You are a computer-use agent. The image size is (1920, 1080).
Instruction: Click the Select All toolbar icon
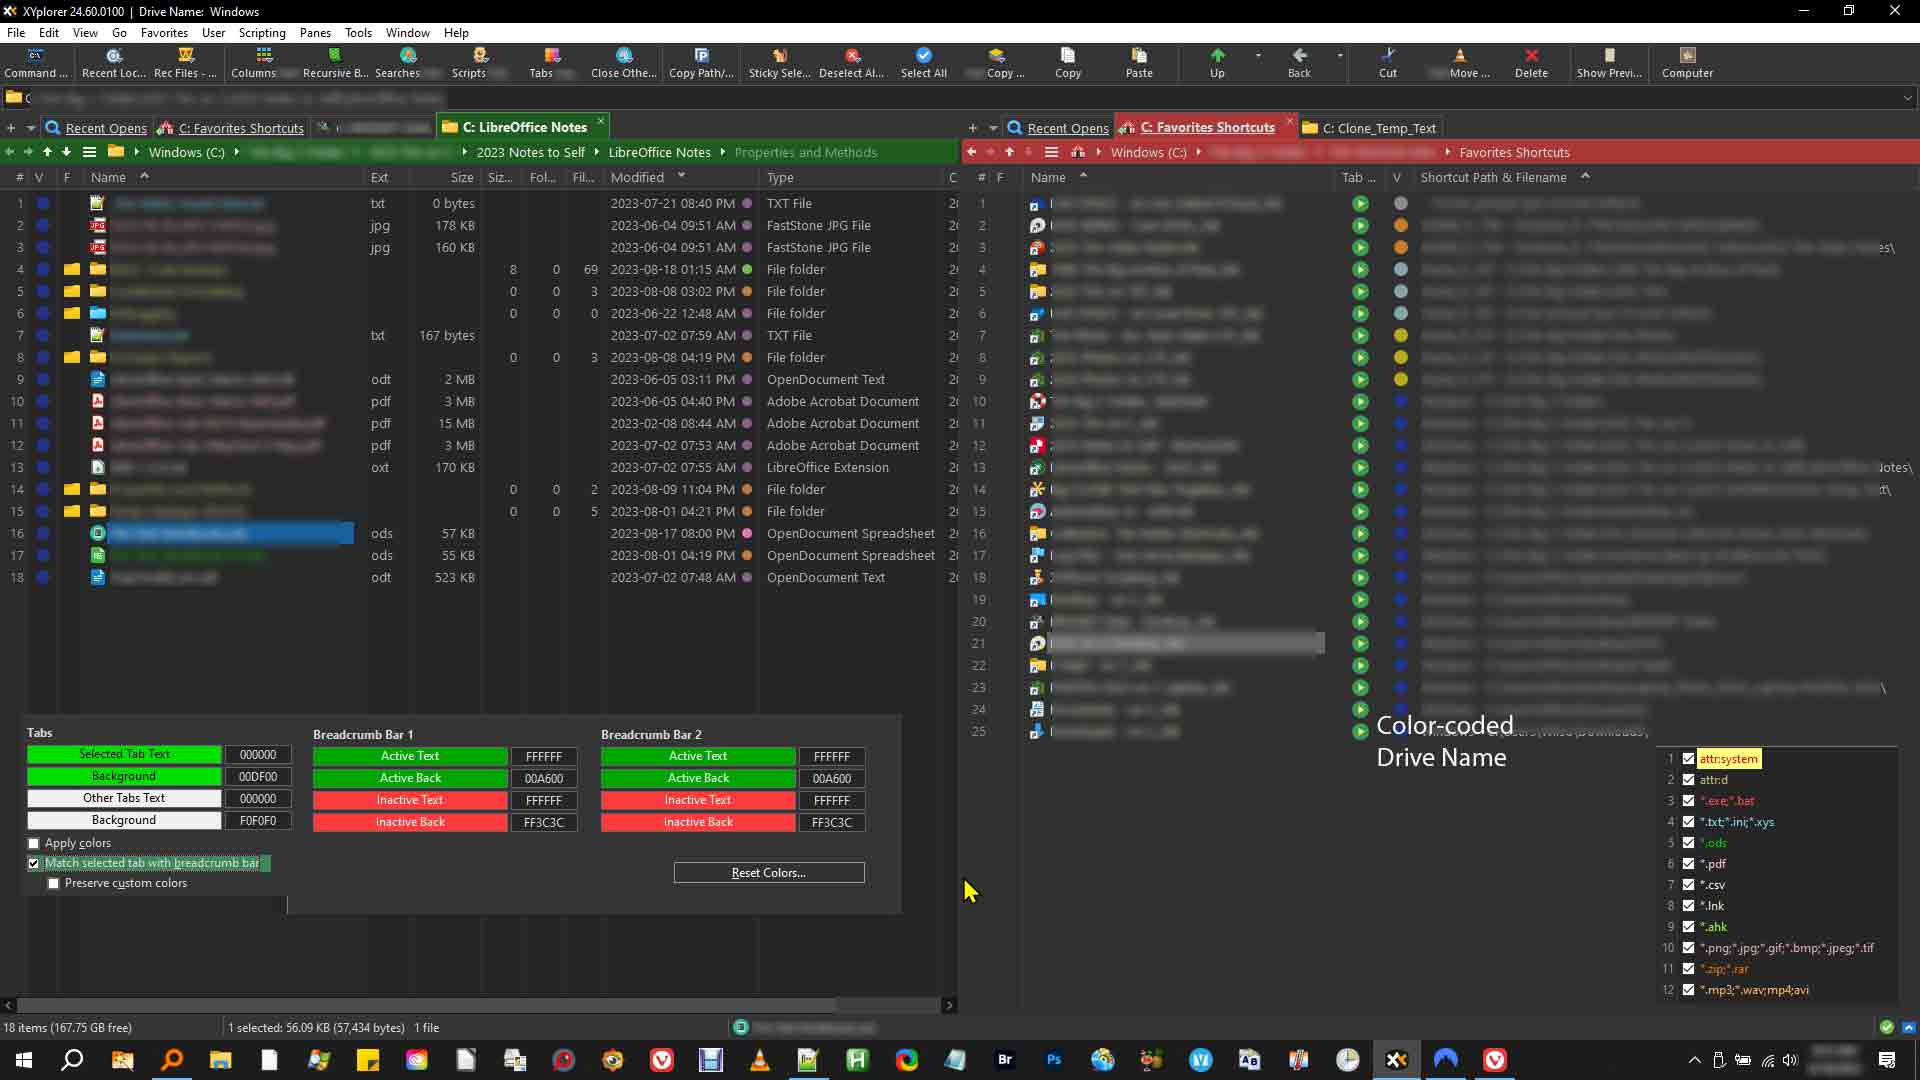click(x=923, y=61)
